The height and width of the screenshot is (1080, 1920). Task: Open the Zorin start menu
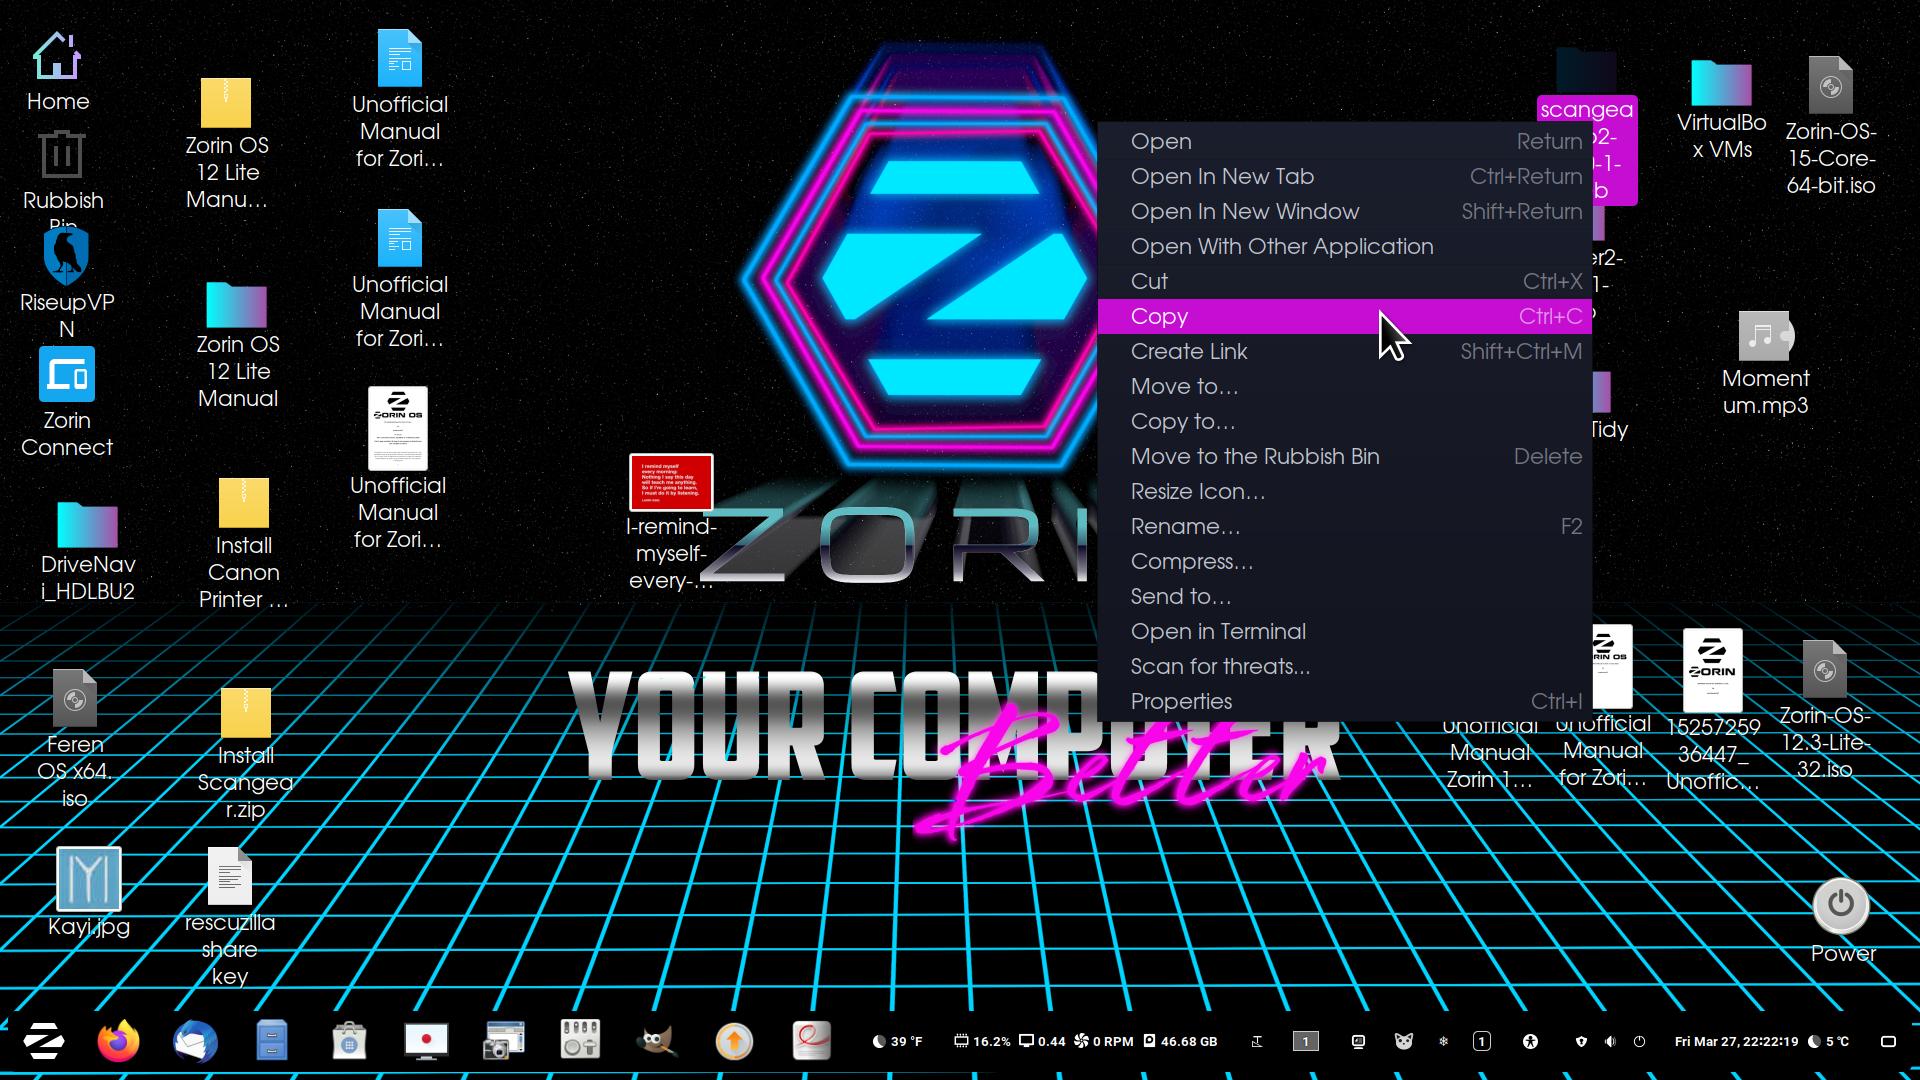(44, 1041)
